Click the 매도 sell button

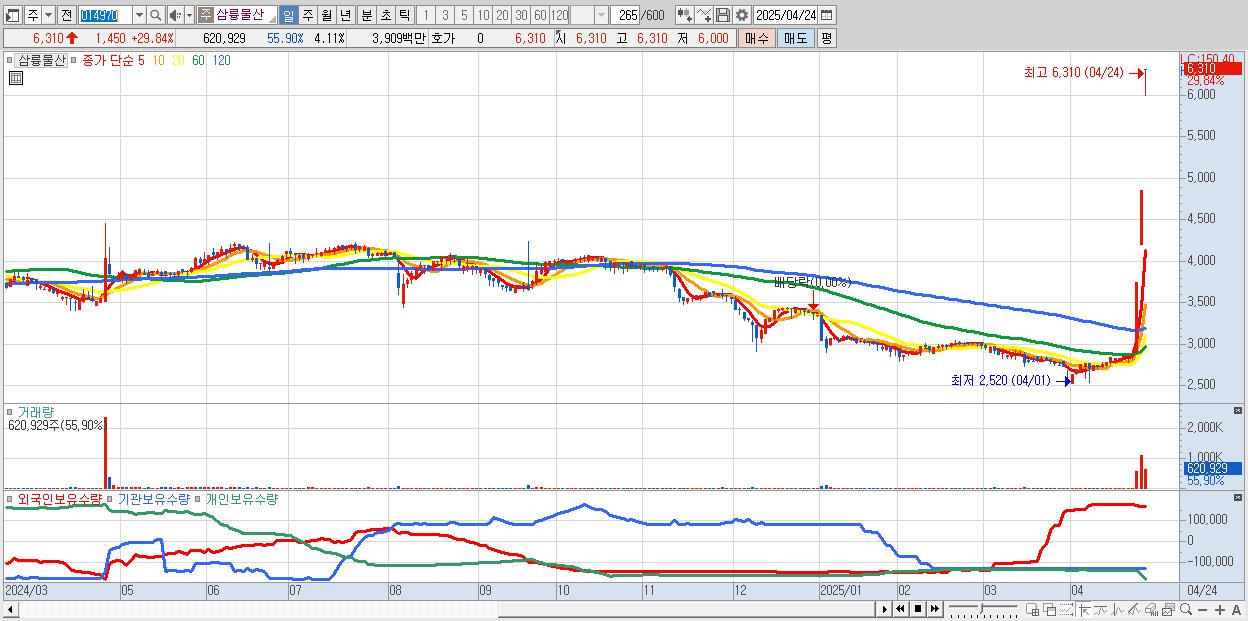(x=795, y=38)
